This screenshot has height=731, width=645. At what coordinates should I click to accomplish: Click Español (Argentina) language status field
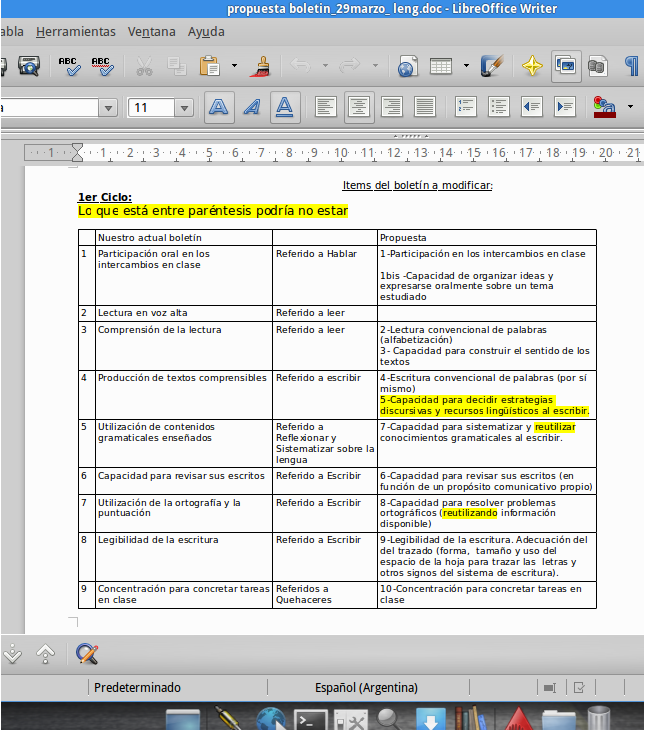click(x=366, y=688)
